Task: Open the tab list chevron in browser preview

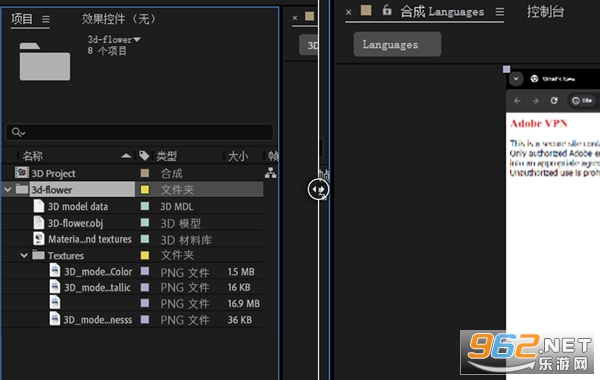Action: (x=516, y=79)
